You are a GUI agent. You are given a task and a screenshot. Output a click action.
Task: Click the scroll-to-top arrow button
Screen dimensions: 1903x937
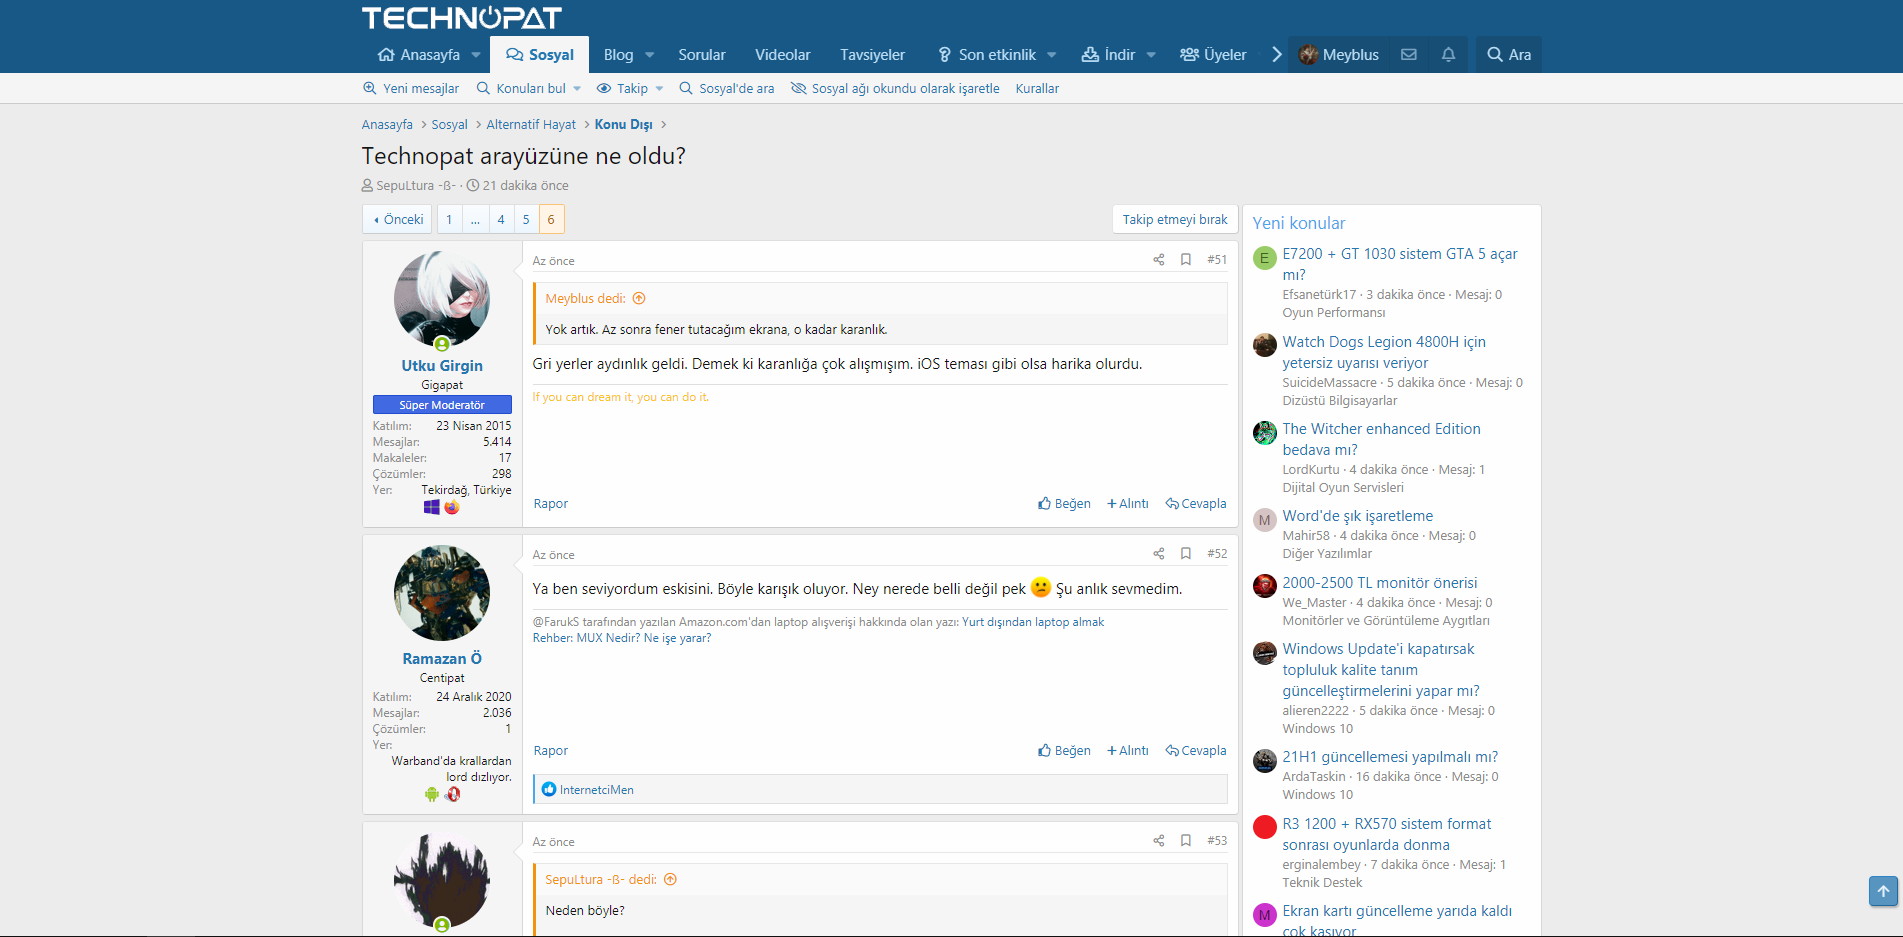1883,891
